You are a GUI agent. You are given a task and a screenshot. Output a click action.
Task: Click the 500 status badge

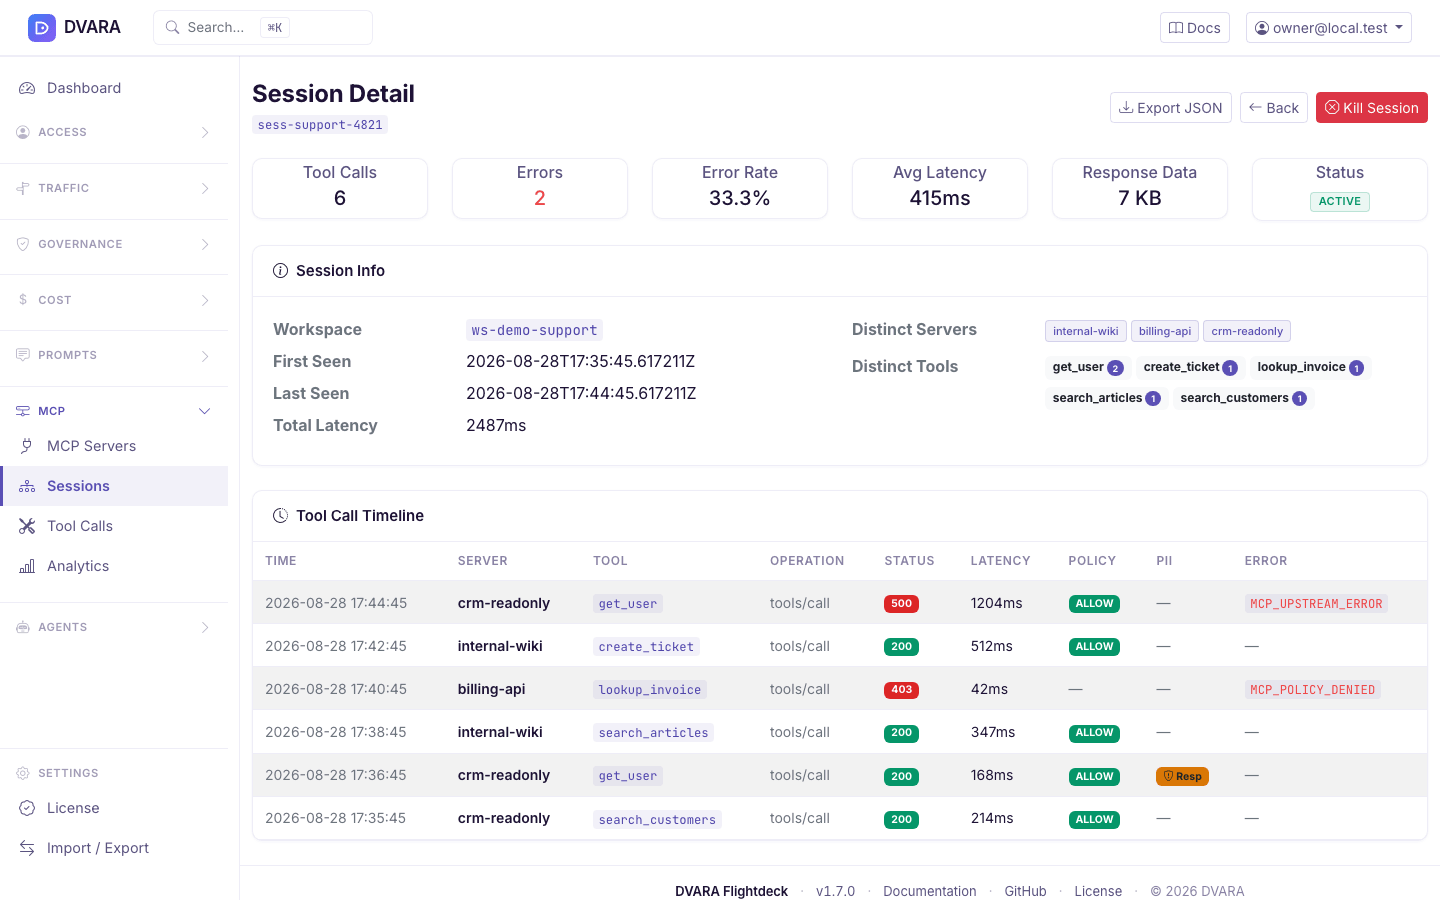[901, 604]
